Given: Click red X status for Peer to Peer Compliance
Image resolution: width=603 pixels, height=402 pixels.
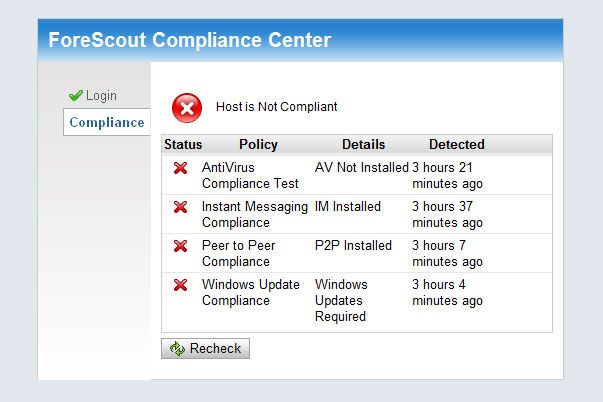Looking at the screenshot, I should [x=180, y=246].
